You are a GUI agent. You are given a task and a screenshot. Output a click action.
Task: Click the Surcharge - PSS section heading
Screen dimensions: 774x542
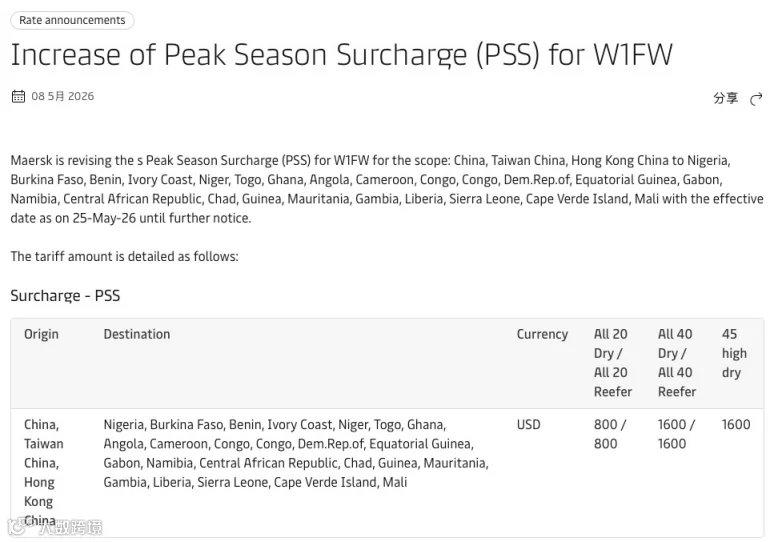tap(65, 296)
